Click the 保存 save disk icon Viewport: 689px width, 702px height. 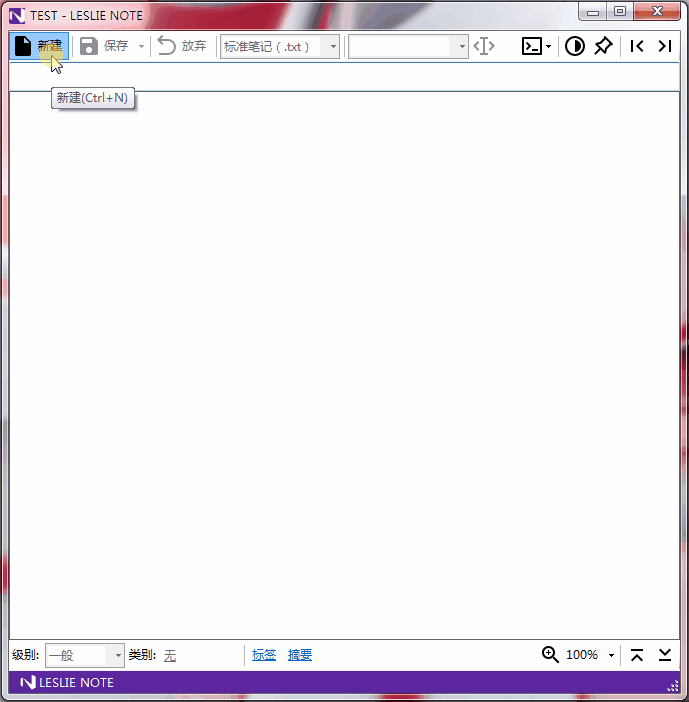click(89, 46)
